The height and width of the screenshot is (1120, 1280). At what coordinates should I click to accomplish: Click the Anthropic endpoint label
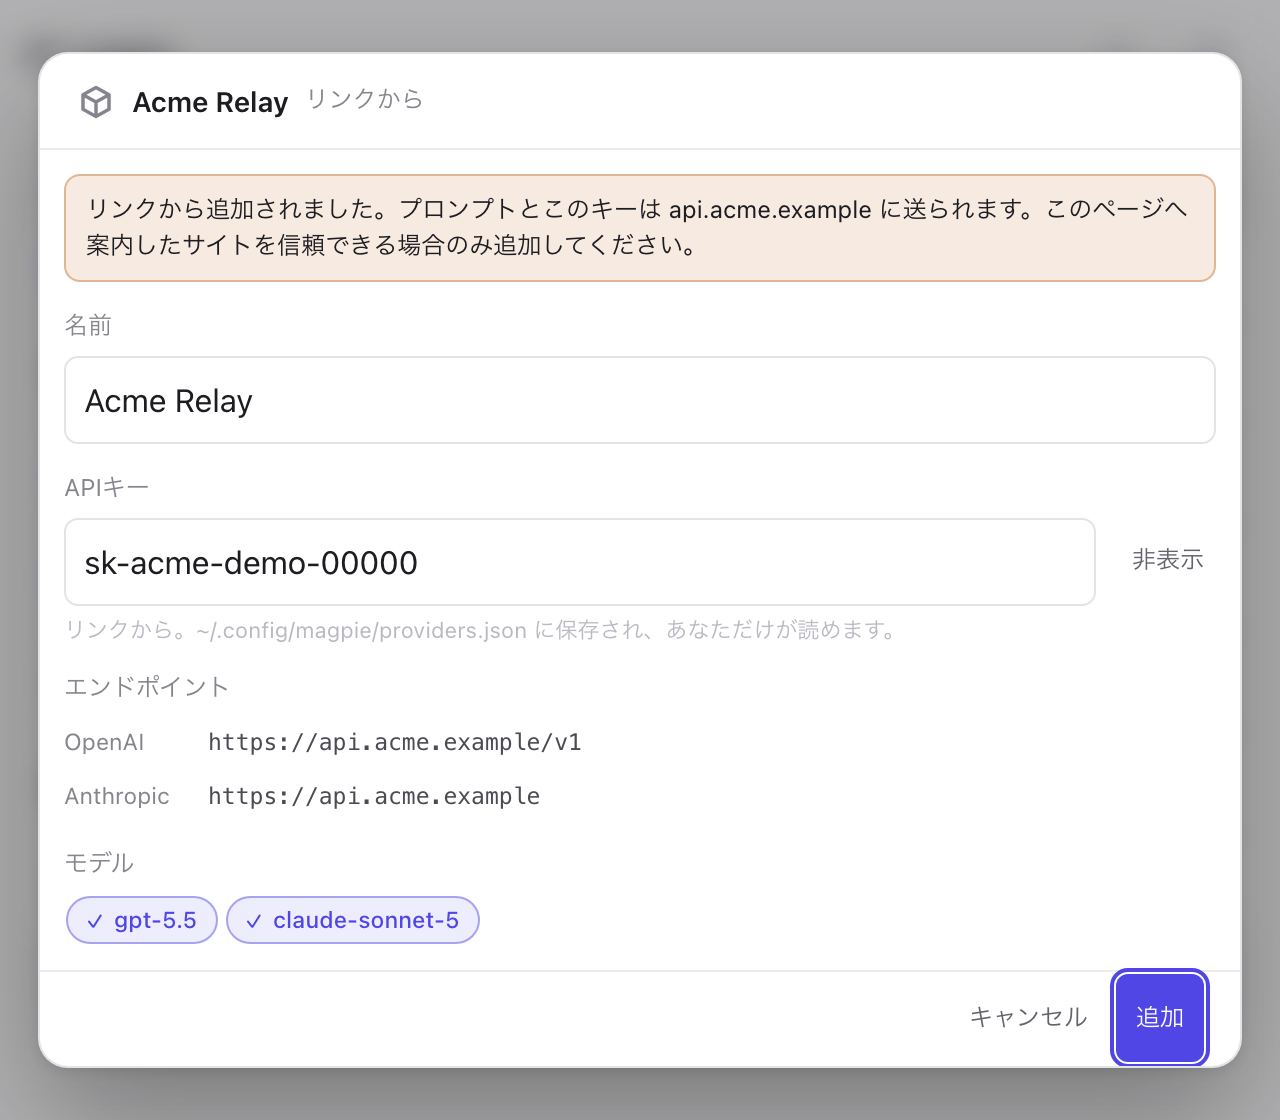(x=117, y=796)
